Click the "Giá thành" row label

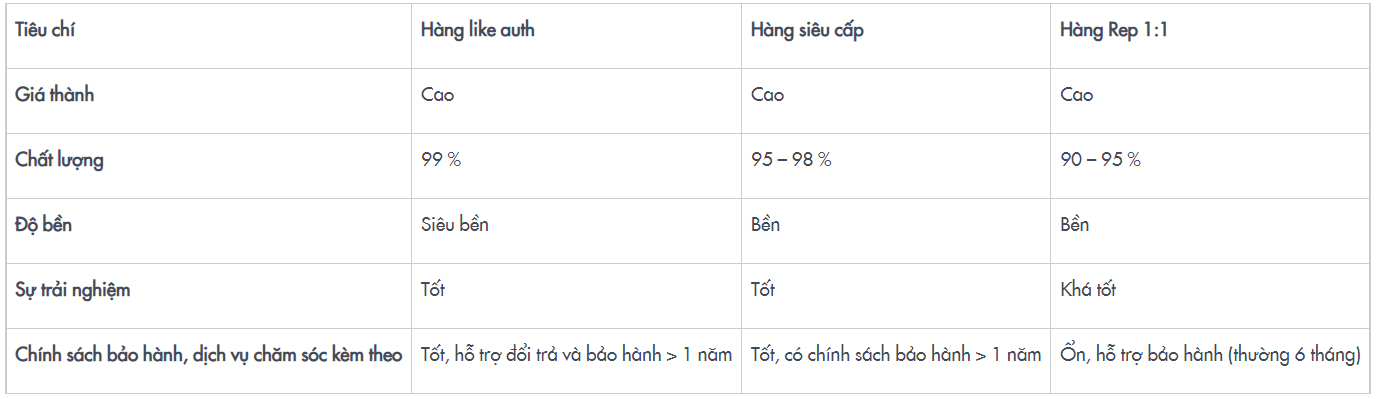[x=55, y=95]
